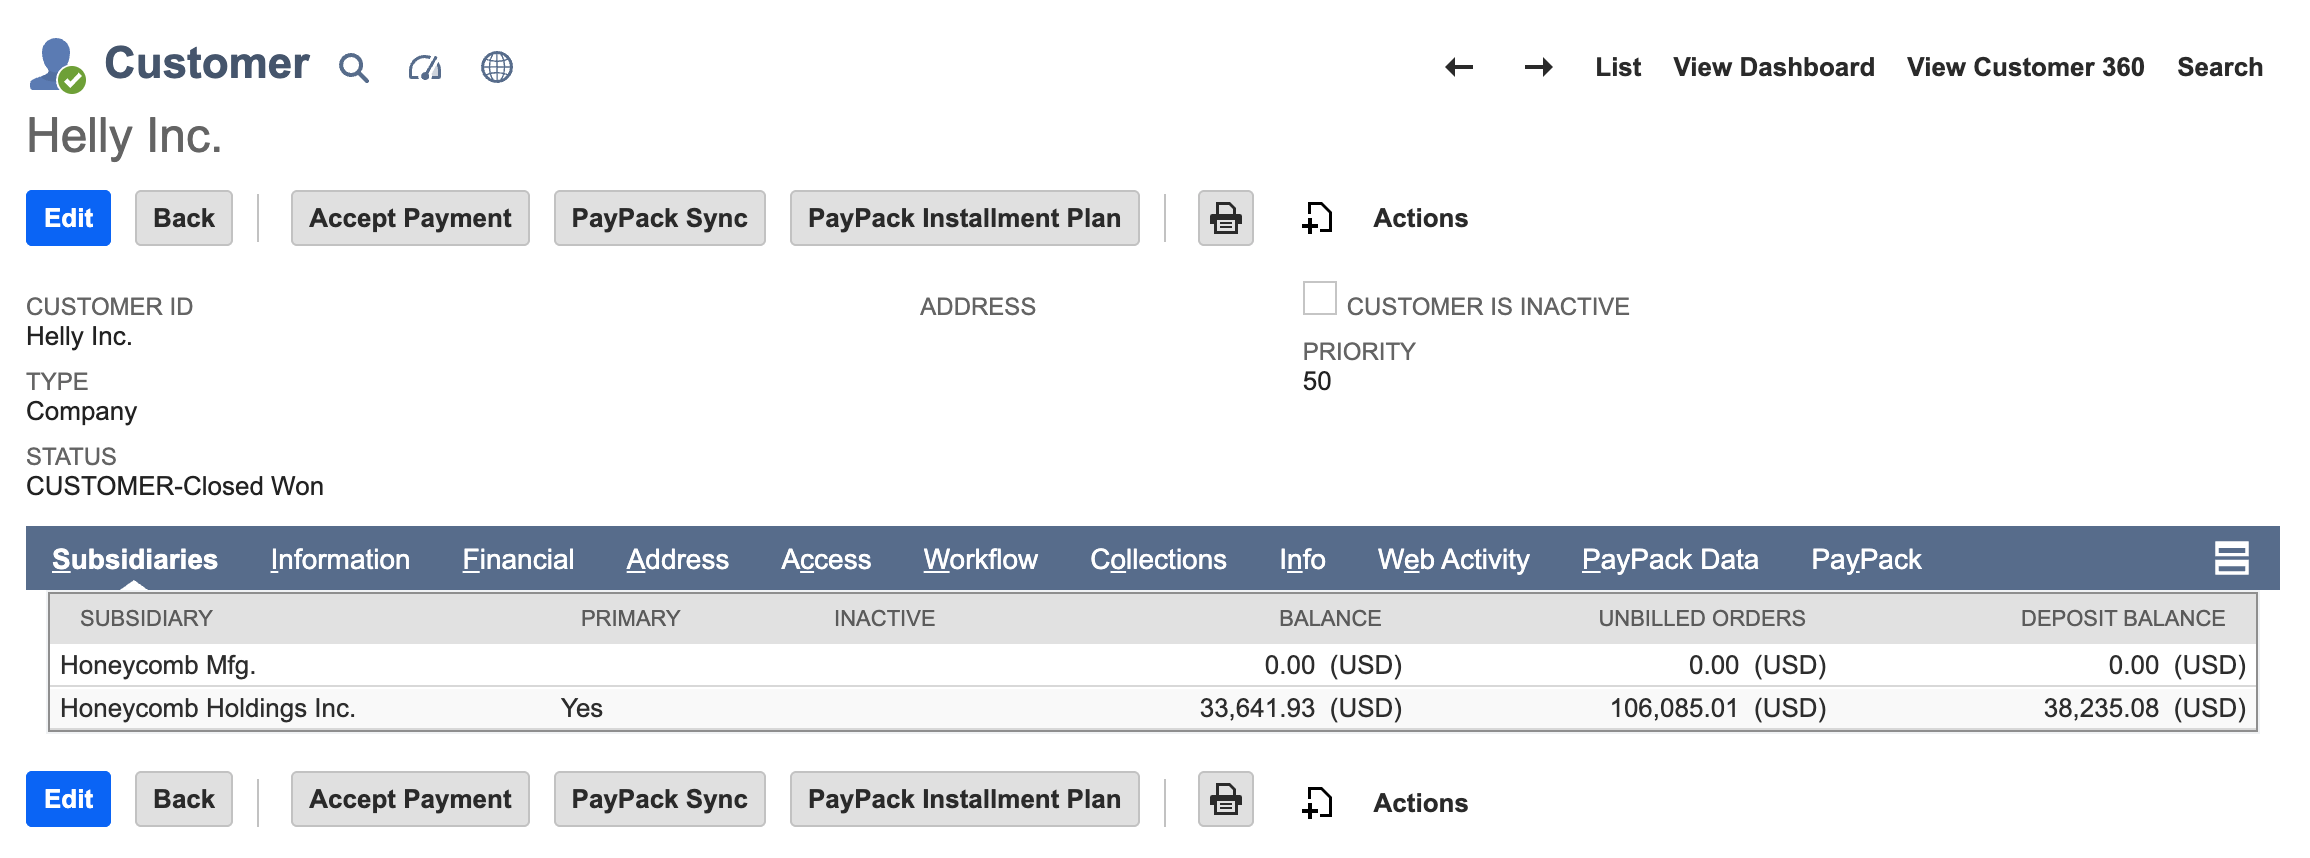Click the magnifier search icon beside Customer title
This screenshot has width=2310, height=858.
coord(353,68)
